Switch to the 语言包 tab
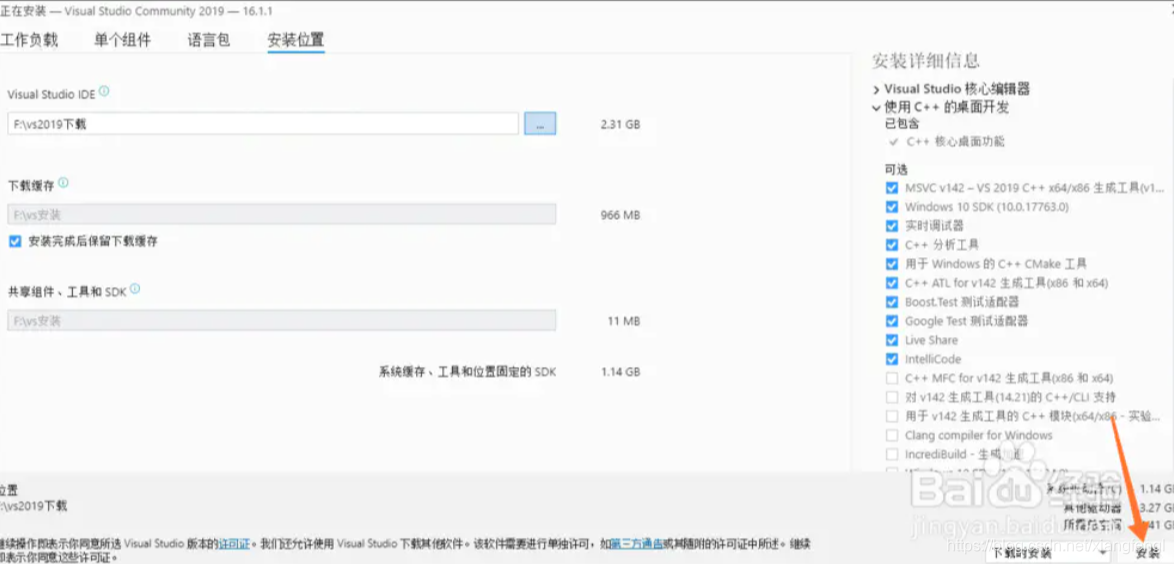 pyautogui.click(x=209, y=40)
